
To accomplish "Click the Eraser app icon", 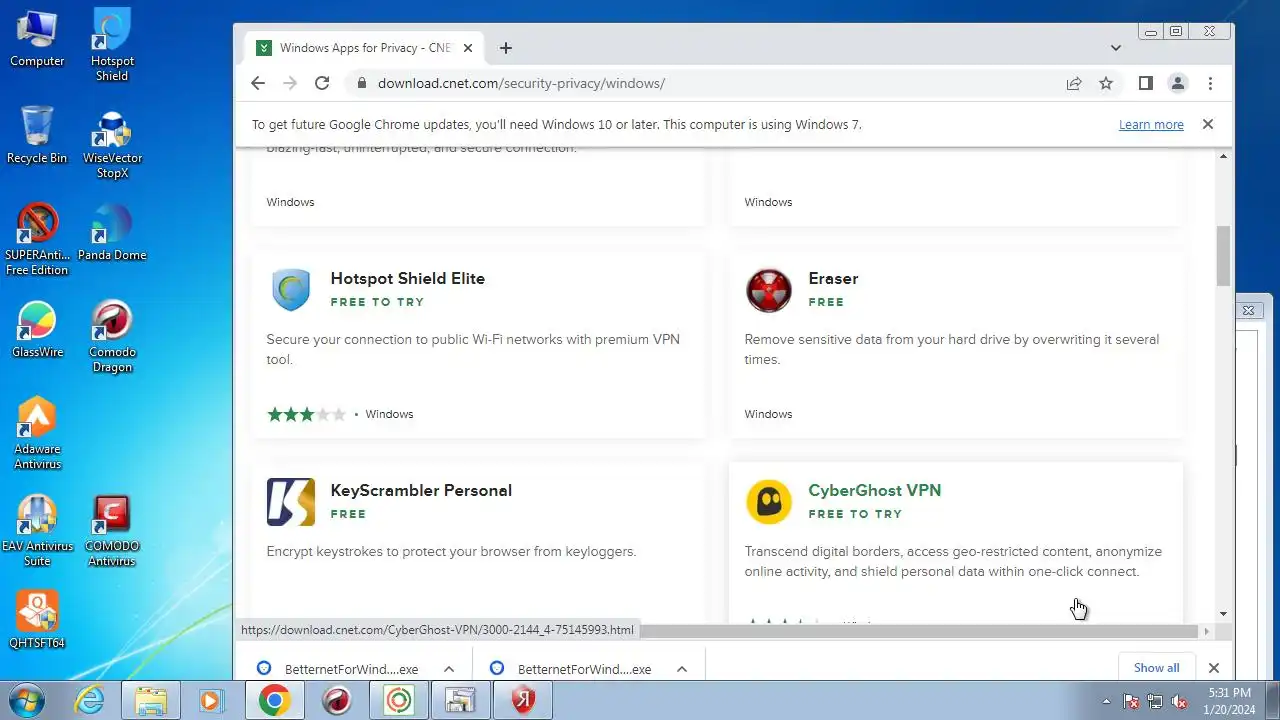I will coord(769,290).
